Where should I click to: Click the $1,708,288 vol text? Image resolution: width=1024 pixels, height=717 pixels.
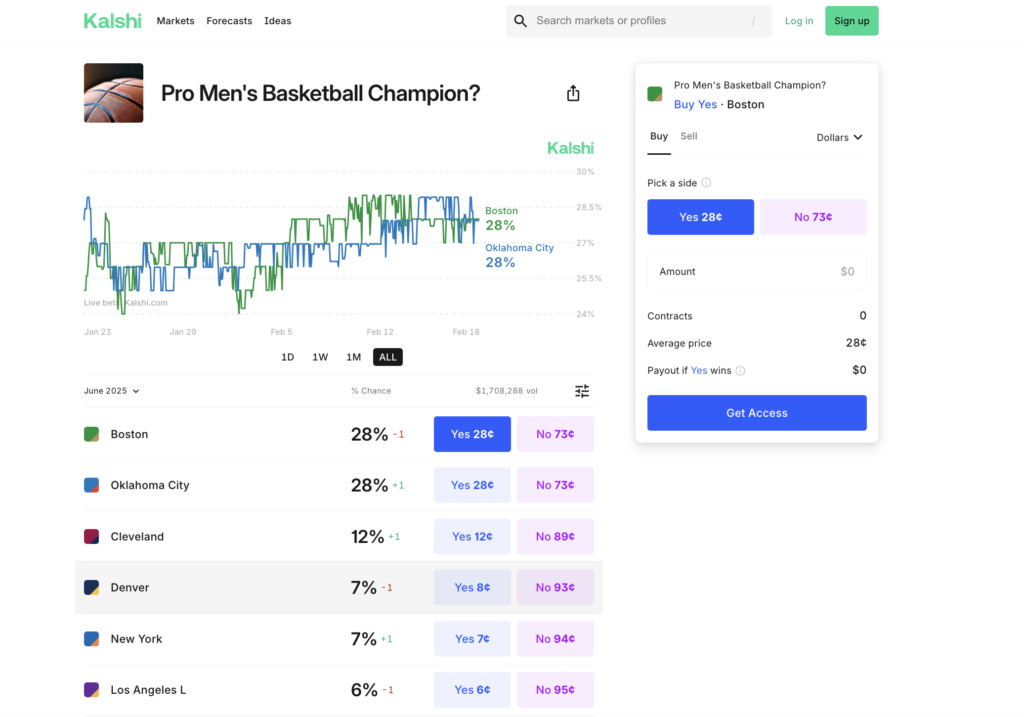click(x=507, y=391)
